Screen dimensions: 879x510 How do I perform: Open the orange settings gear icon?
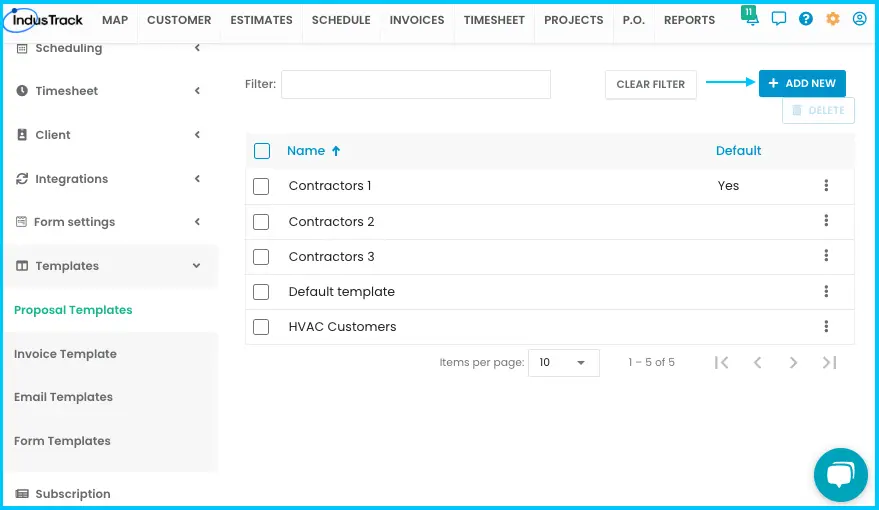pyautogui.click(x=832, y=19)
